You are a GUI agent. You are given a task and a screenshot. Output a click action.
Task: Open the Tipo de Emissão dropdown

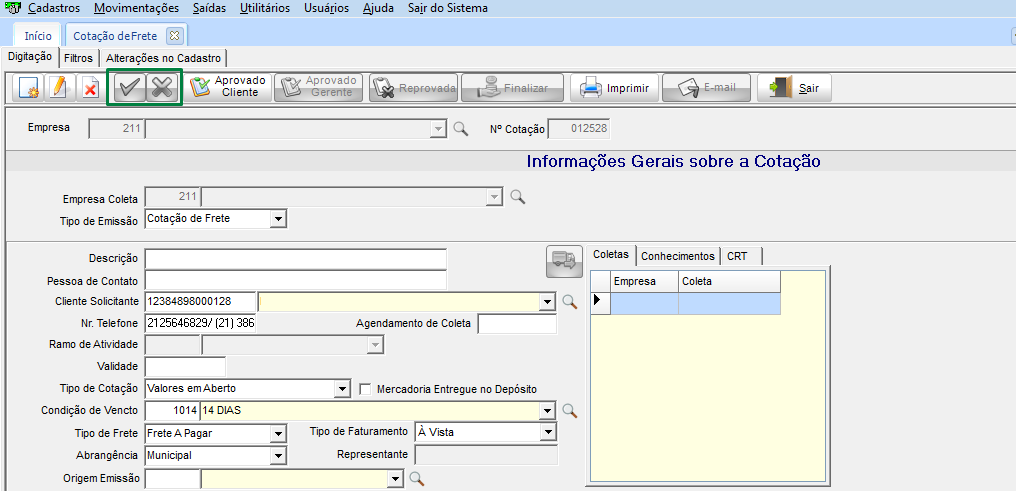[278, 218]
